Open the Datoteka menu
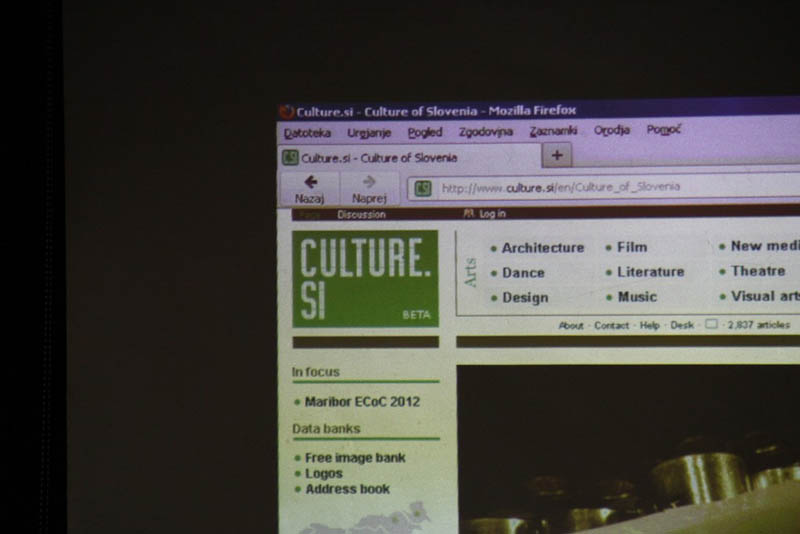This screenshot has height=534, width=800. [x=307, y=133]
